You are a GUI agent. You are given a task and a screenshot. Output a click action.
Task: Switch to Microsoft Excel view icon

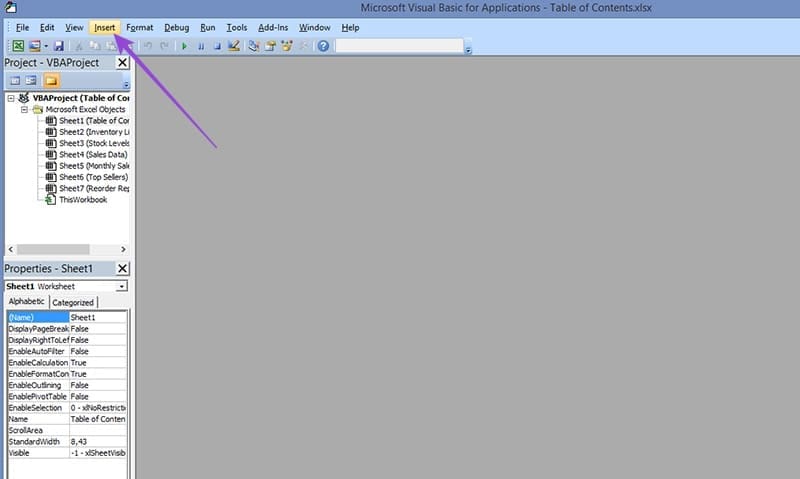18,46
